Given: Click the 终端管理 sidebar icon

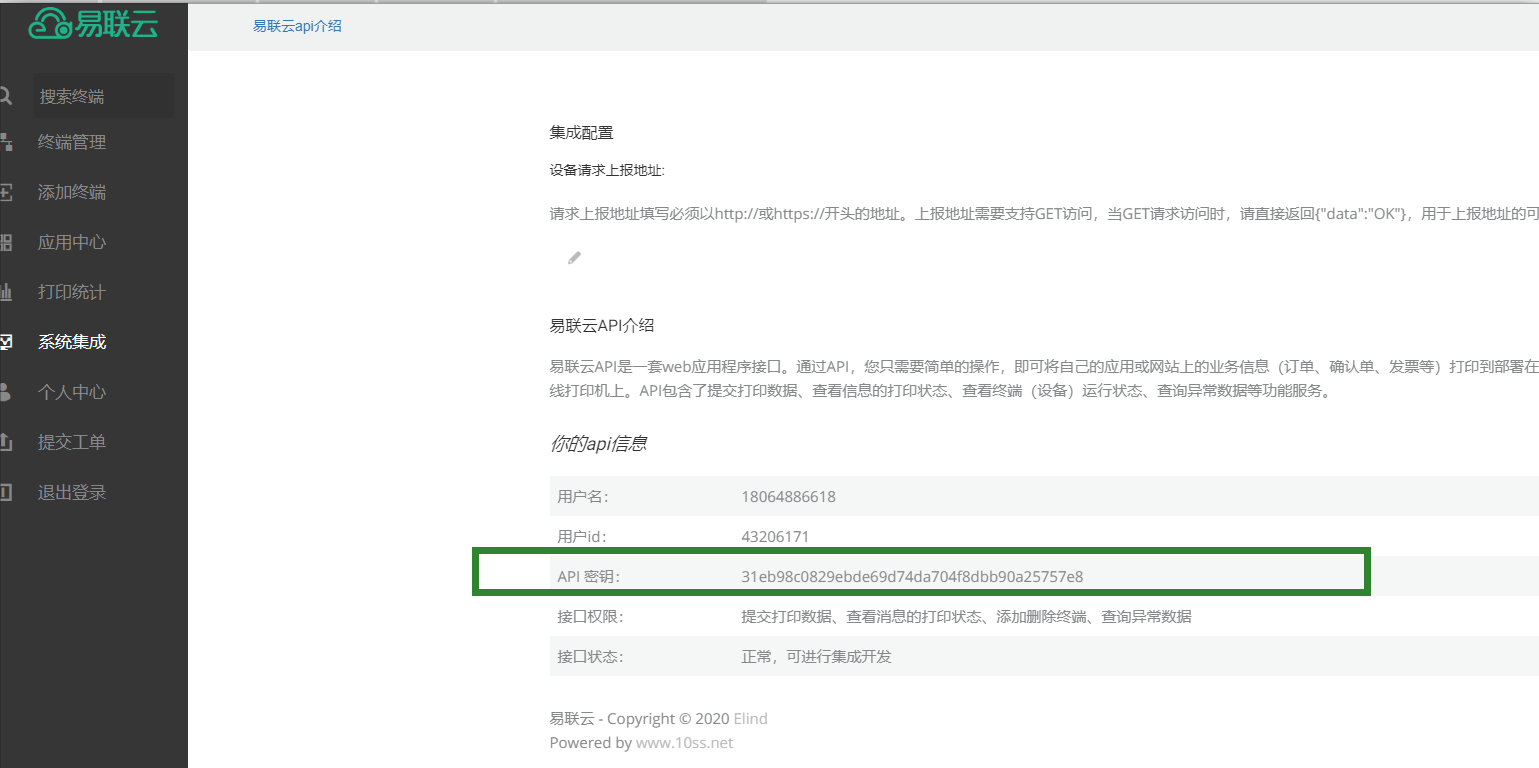Looking at the screenshot, I should pyautogui.click(x=5, y=142).
